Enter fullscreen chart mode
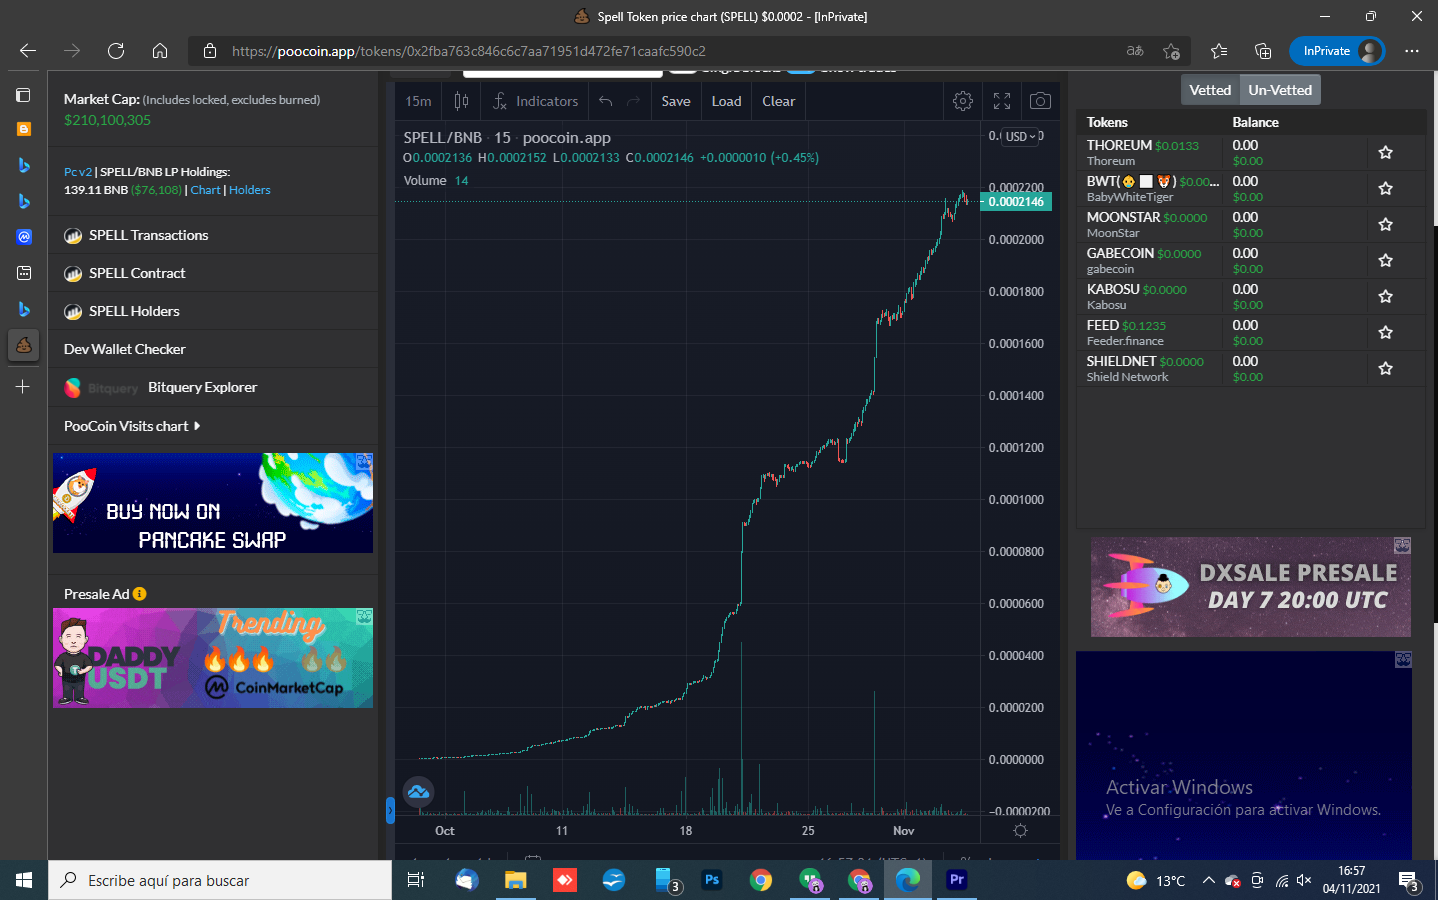Screen dimensions: 1438x900 click(x=1002, y=101)
